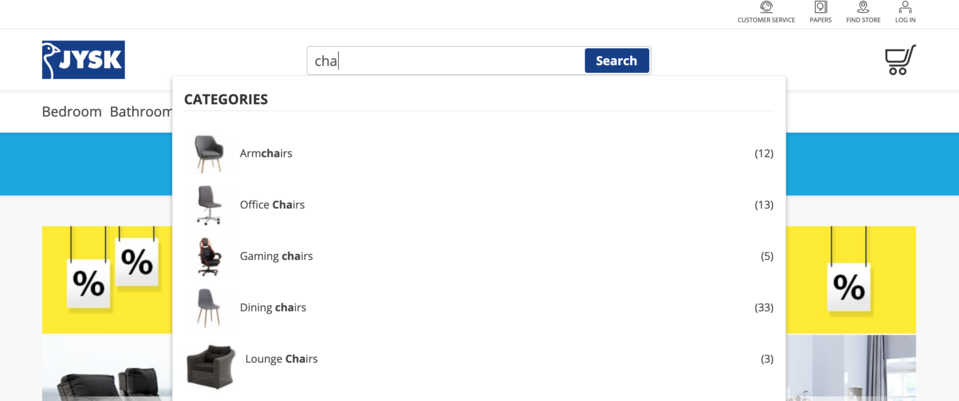Select the Lounge Chairs suggestion
Screen dimensions: 959x401
tap(479, 359)
